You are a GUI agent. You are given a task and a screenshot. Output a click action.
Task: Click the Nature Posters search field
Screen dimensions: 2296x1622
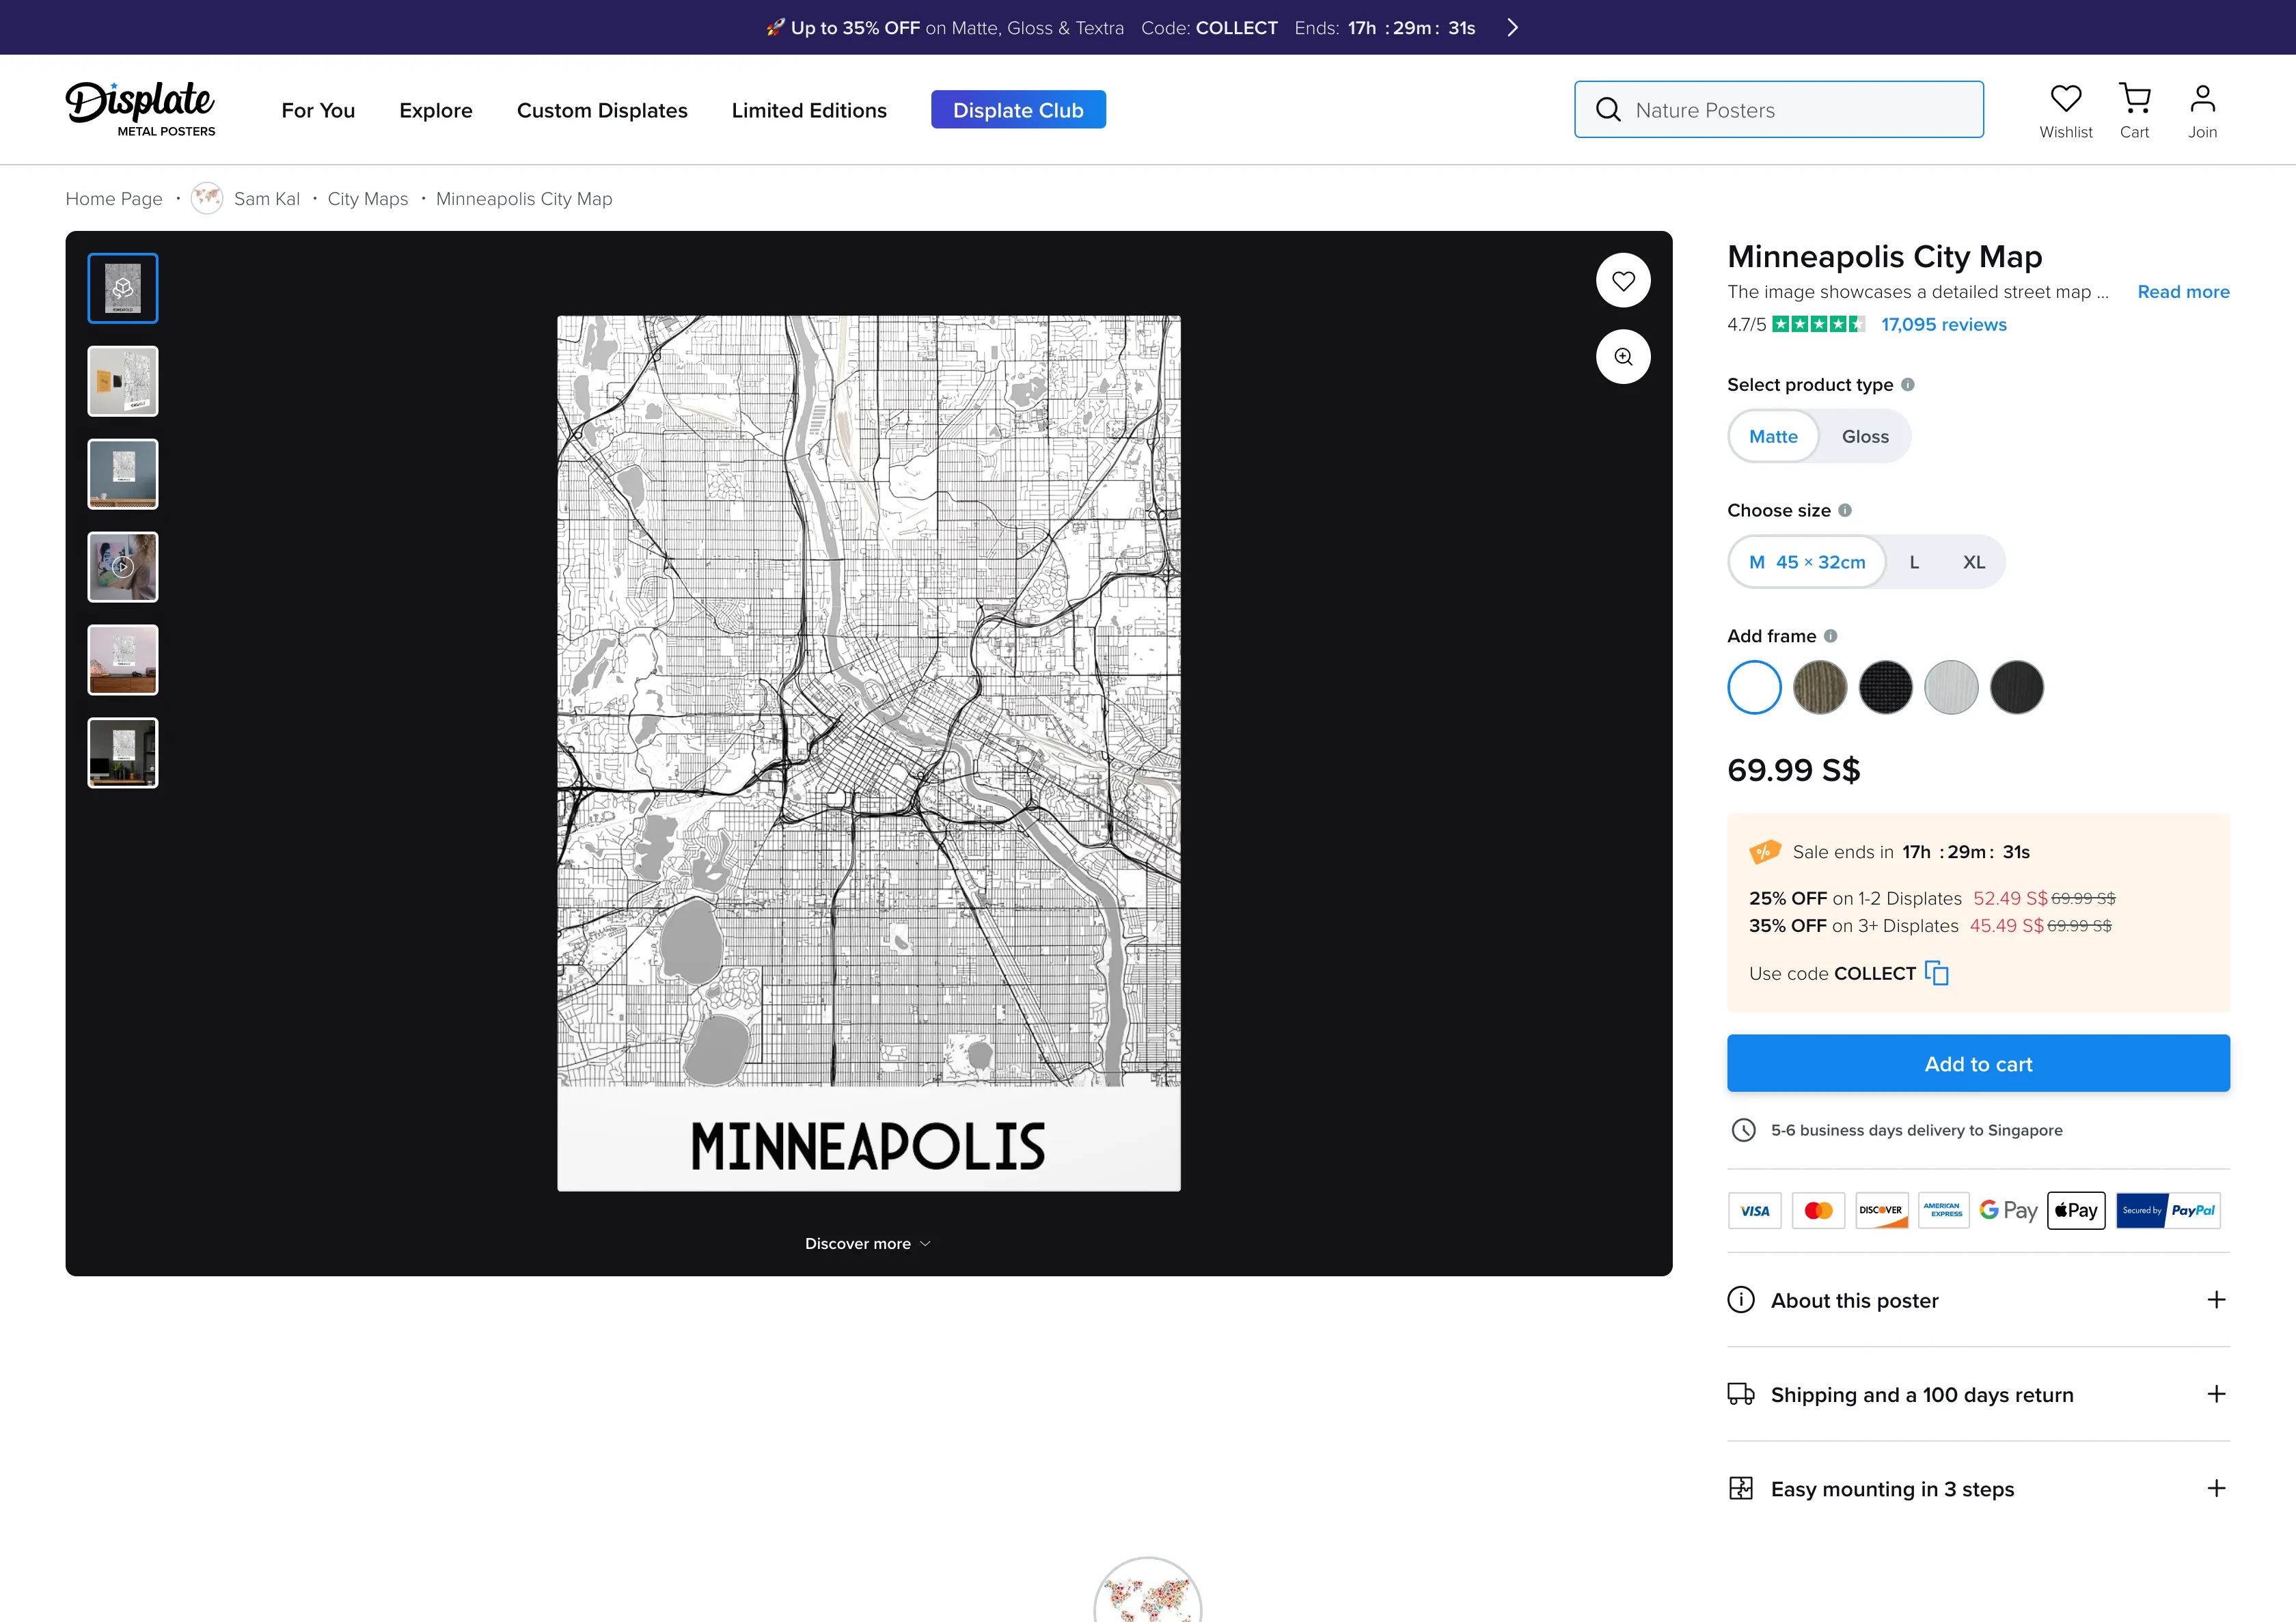tap(1779, 110)
